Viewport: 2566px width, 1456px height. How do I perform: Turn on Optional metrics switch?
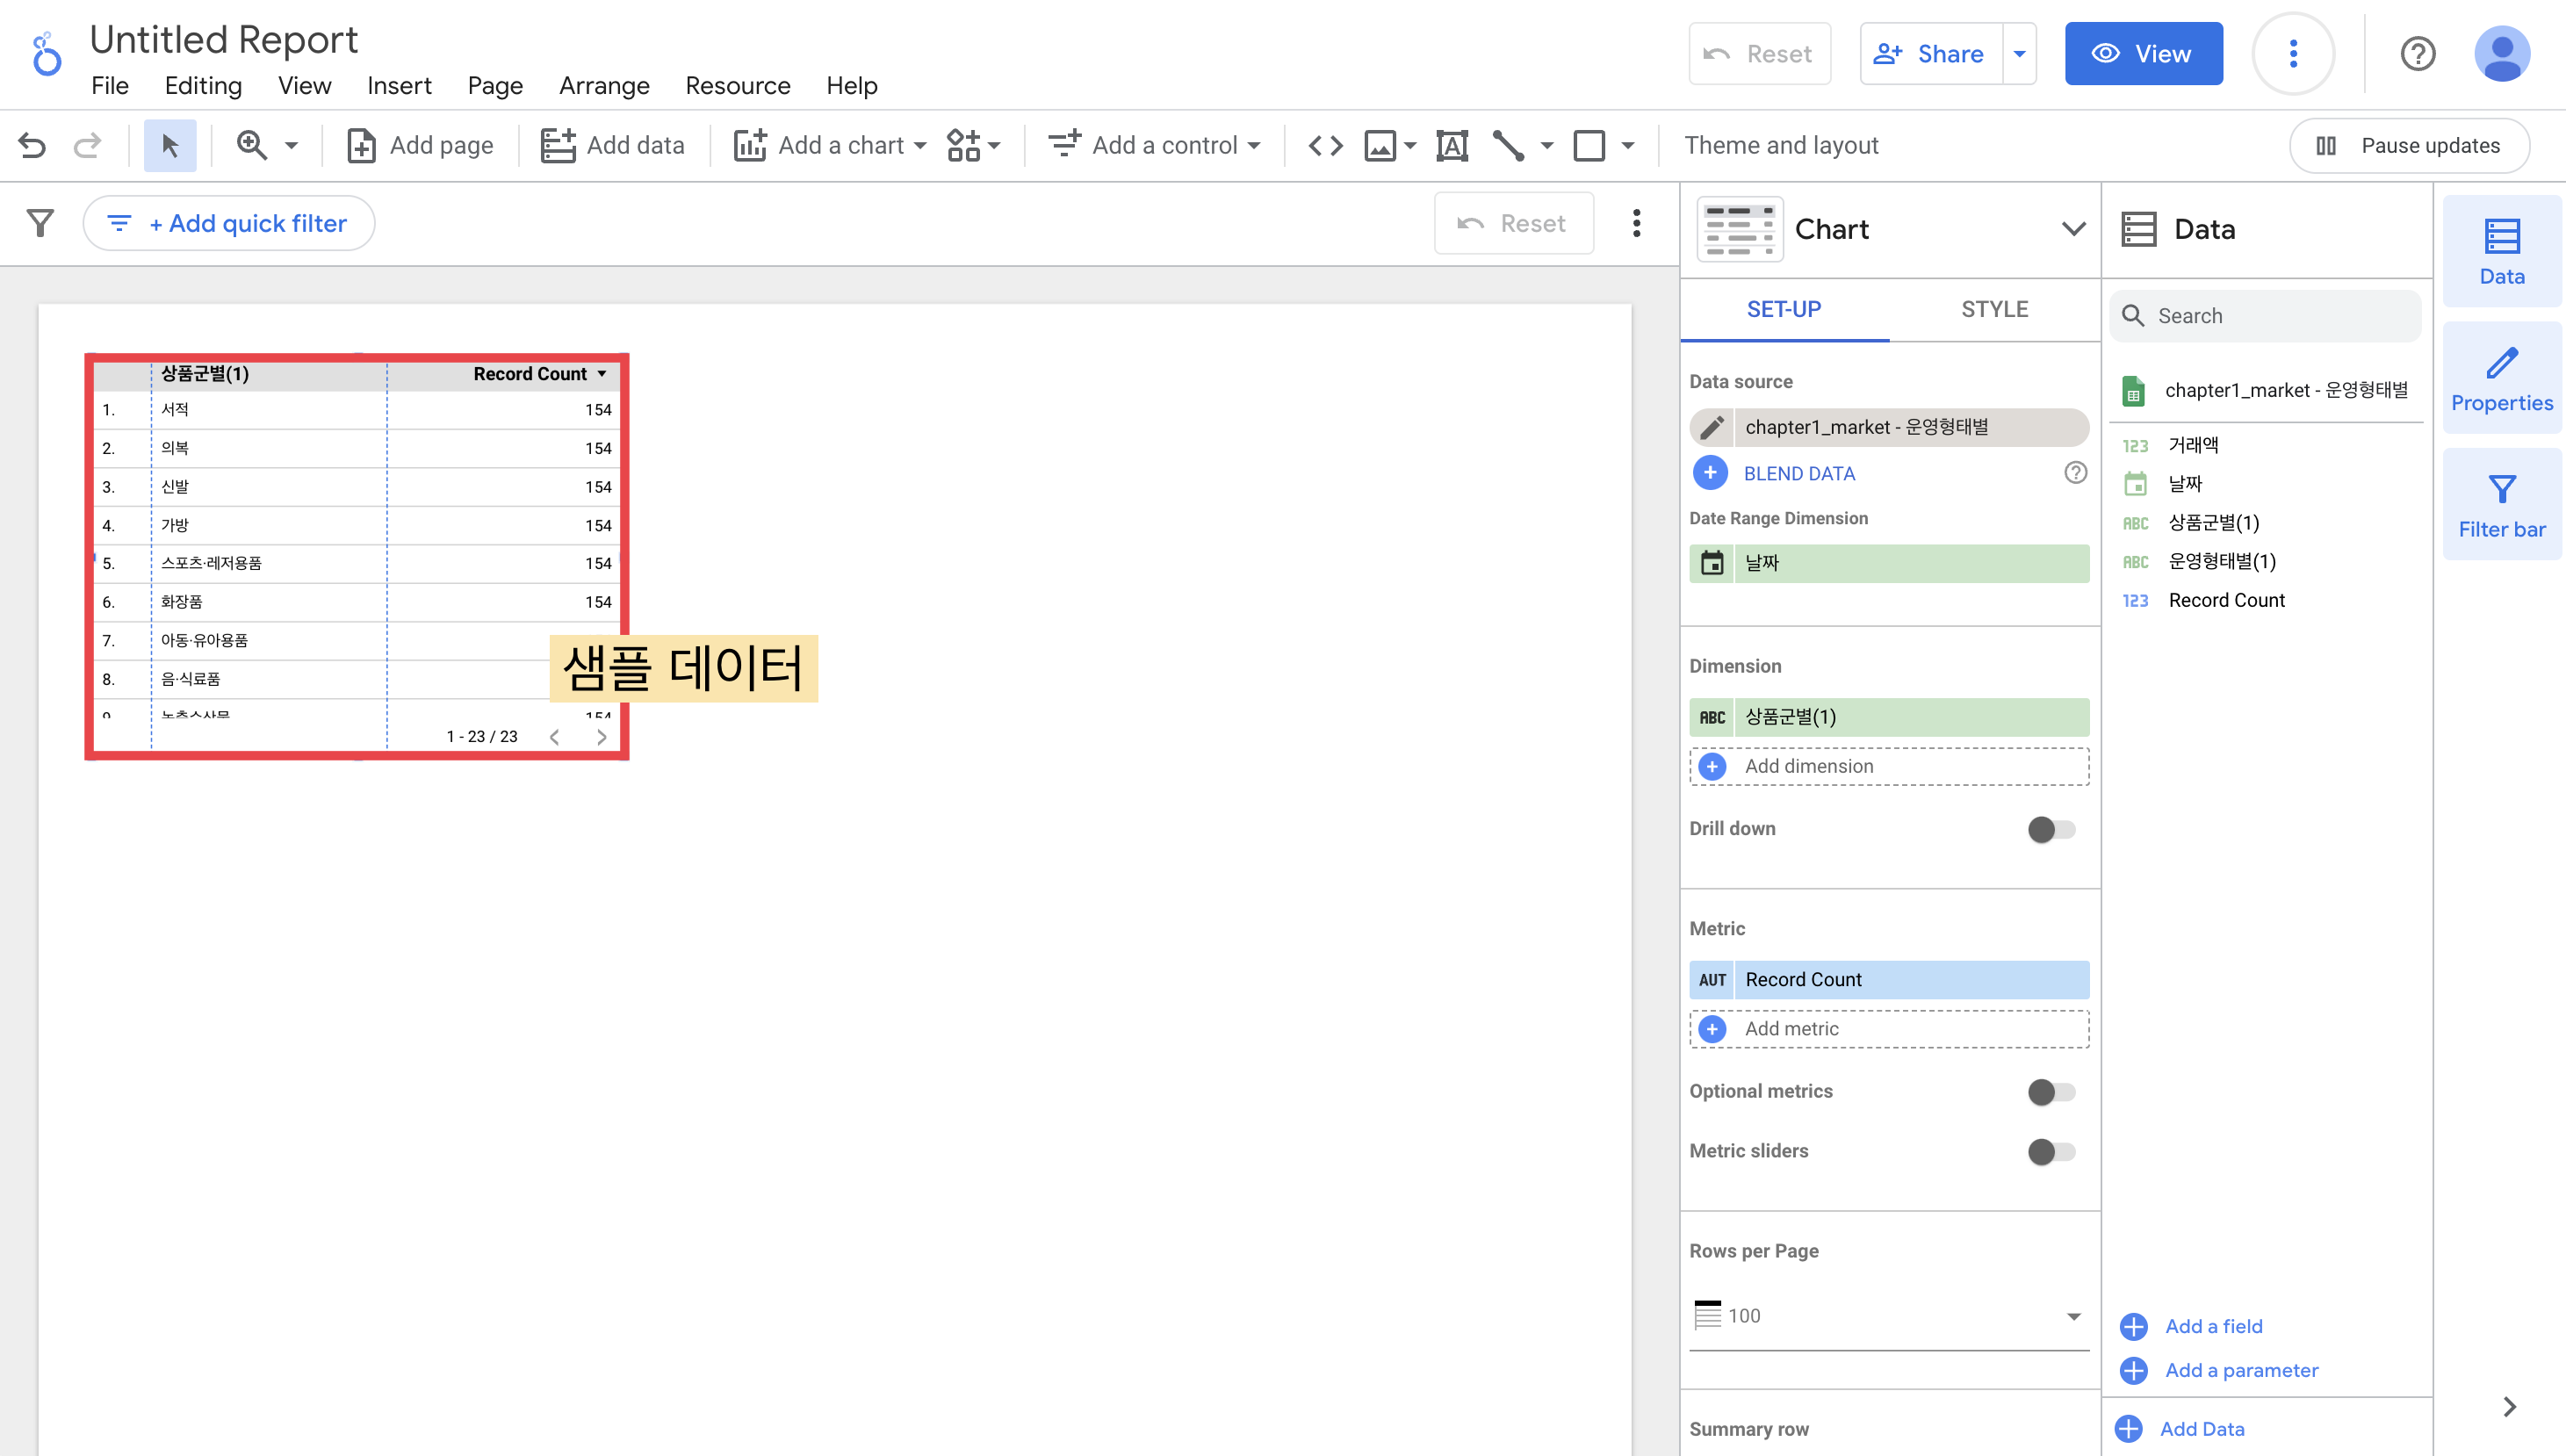[2051, 1092]
